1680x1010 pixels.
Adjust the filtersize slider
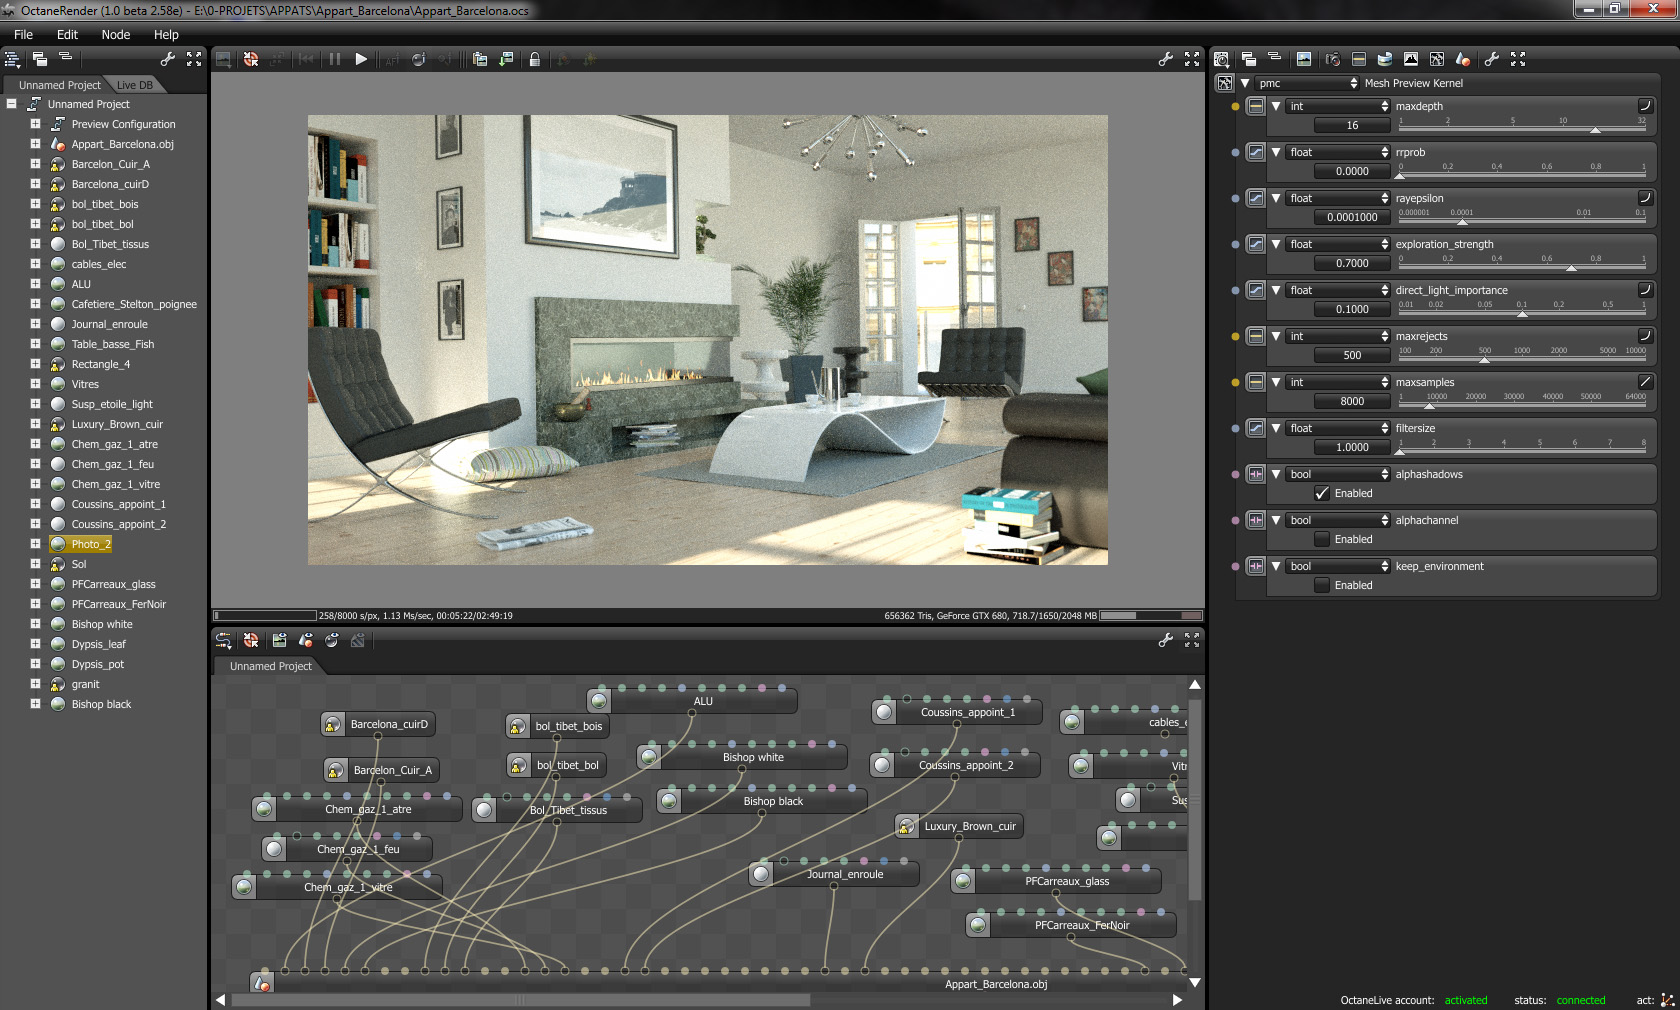point(1522,449)
